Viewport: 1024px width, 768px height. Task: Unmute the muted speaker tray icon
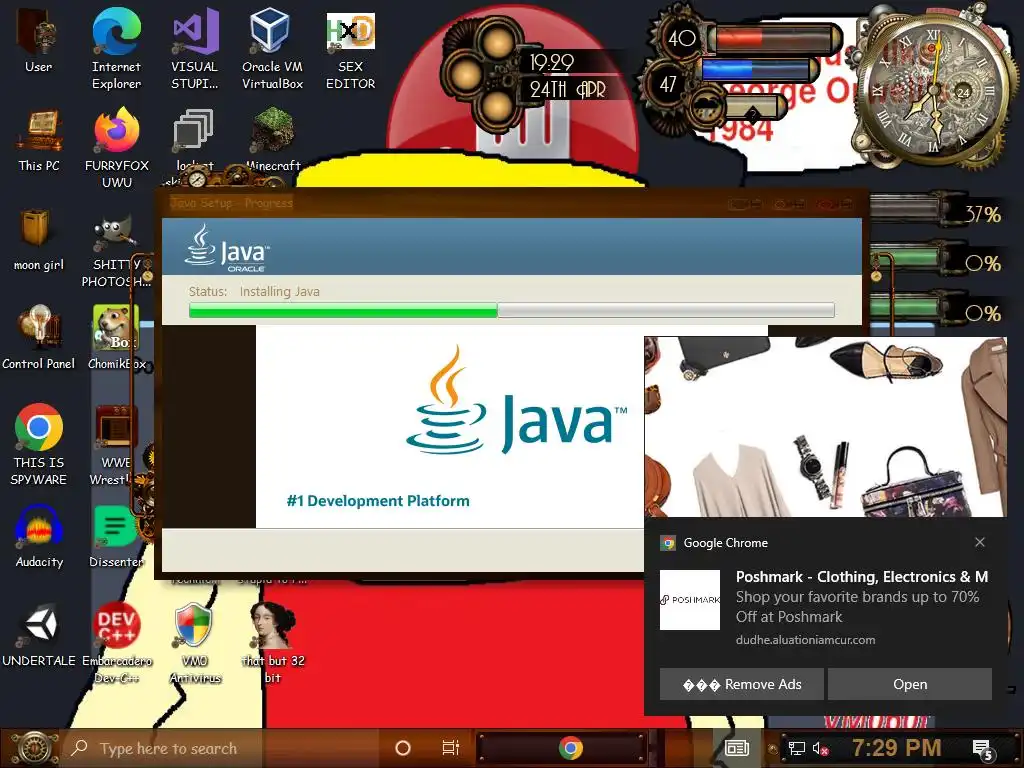pos(820,748)
